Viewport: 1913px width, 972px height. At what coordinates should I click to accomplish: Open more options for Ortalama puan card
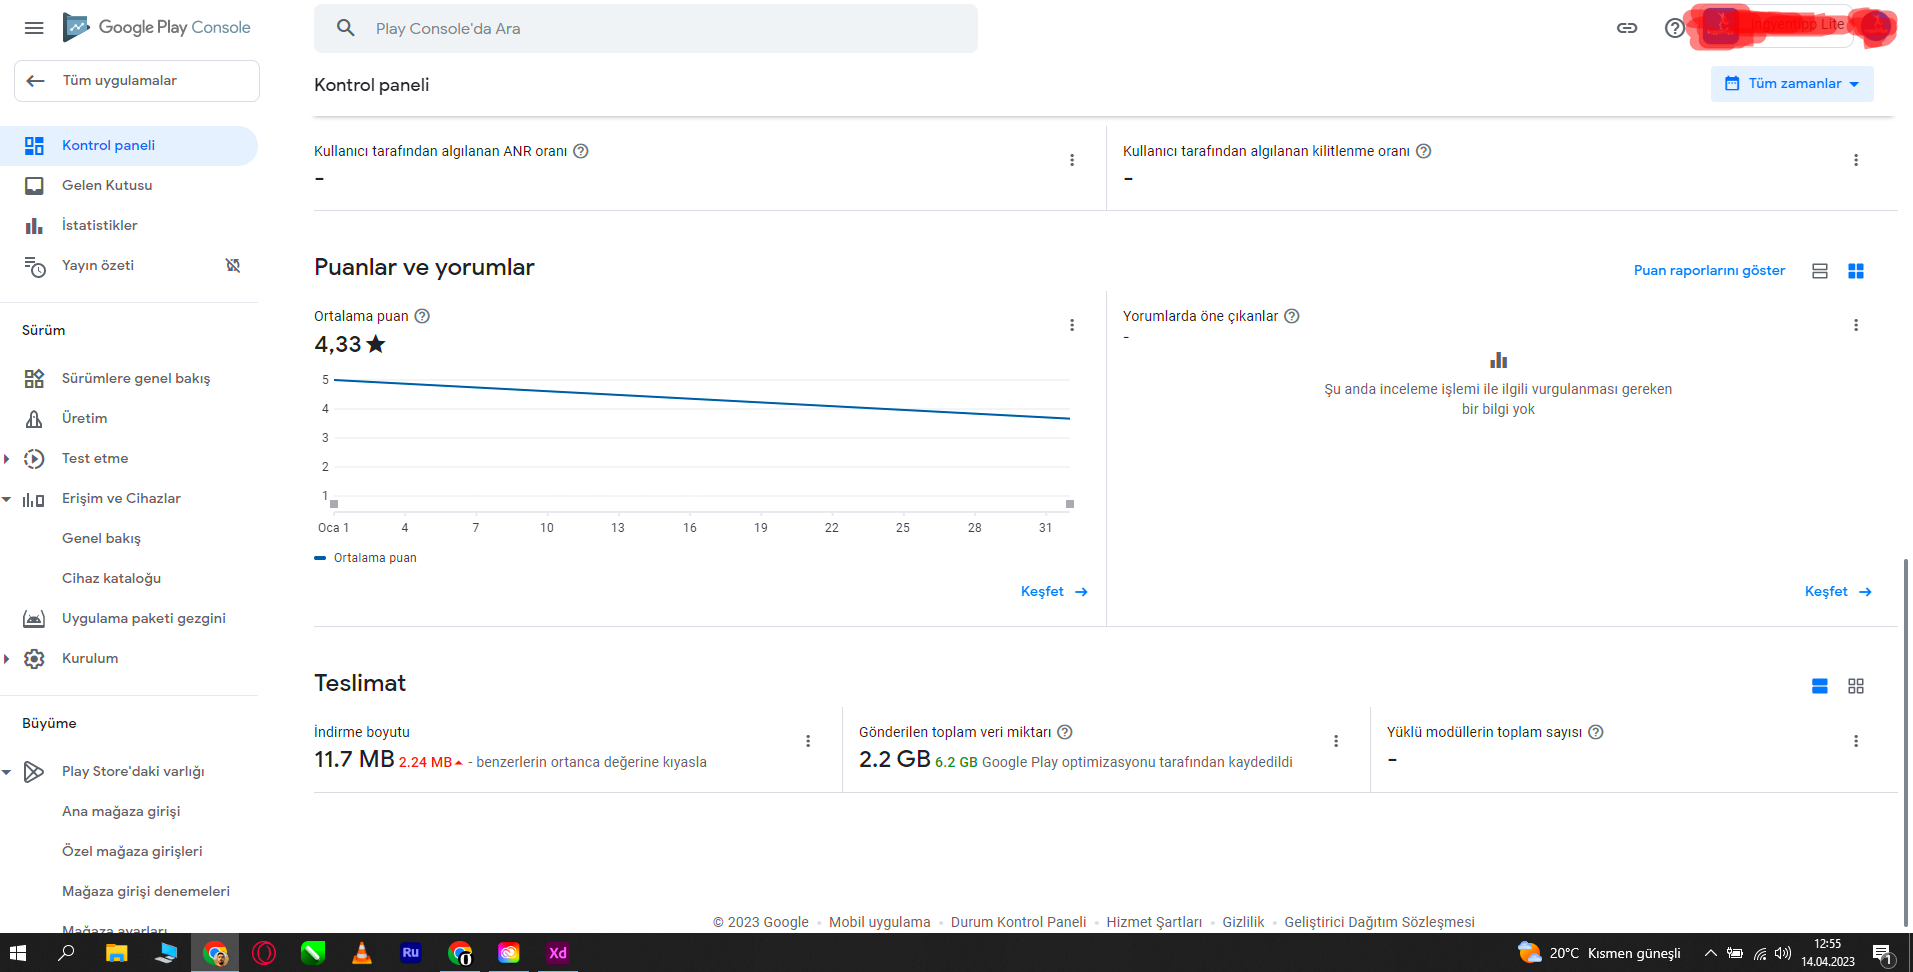coord(1072,325)
